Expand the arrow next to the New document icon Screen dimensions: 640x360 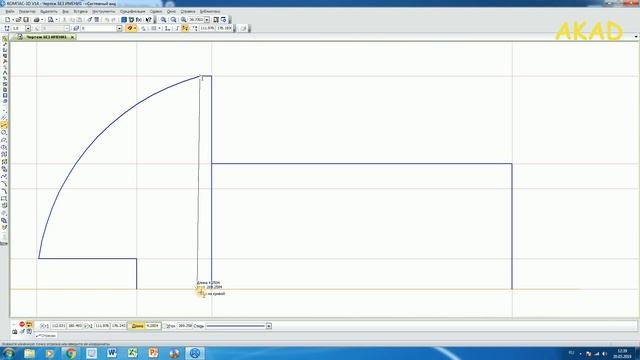(13, 20)
